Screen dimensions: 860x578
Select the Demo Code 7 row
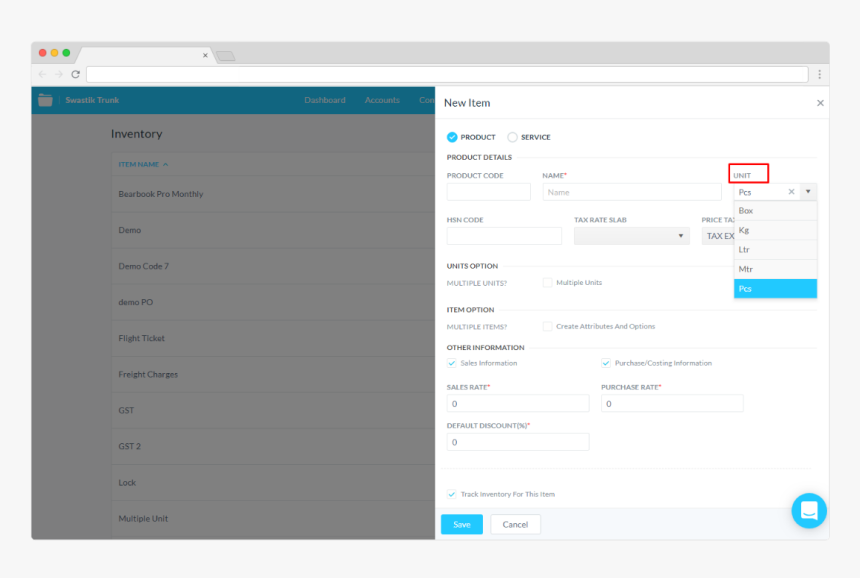tap(273, 266)
